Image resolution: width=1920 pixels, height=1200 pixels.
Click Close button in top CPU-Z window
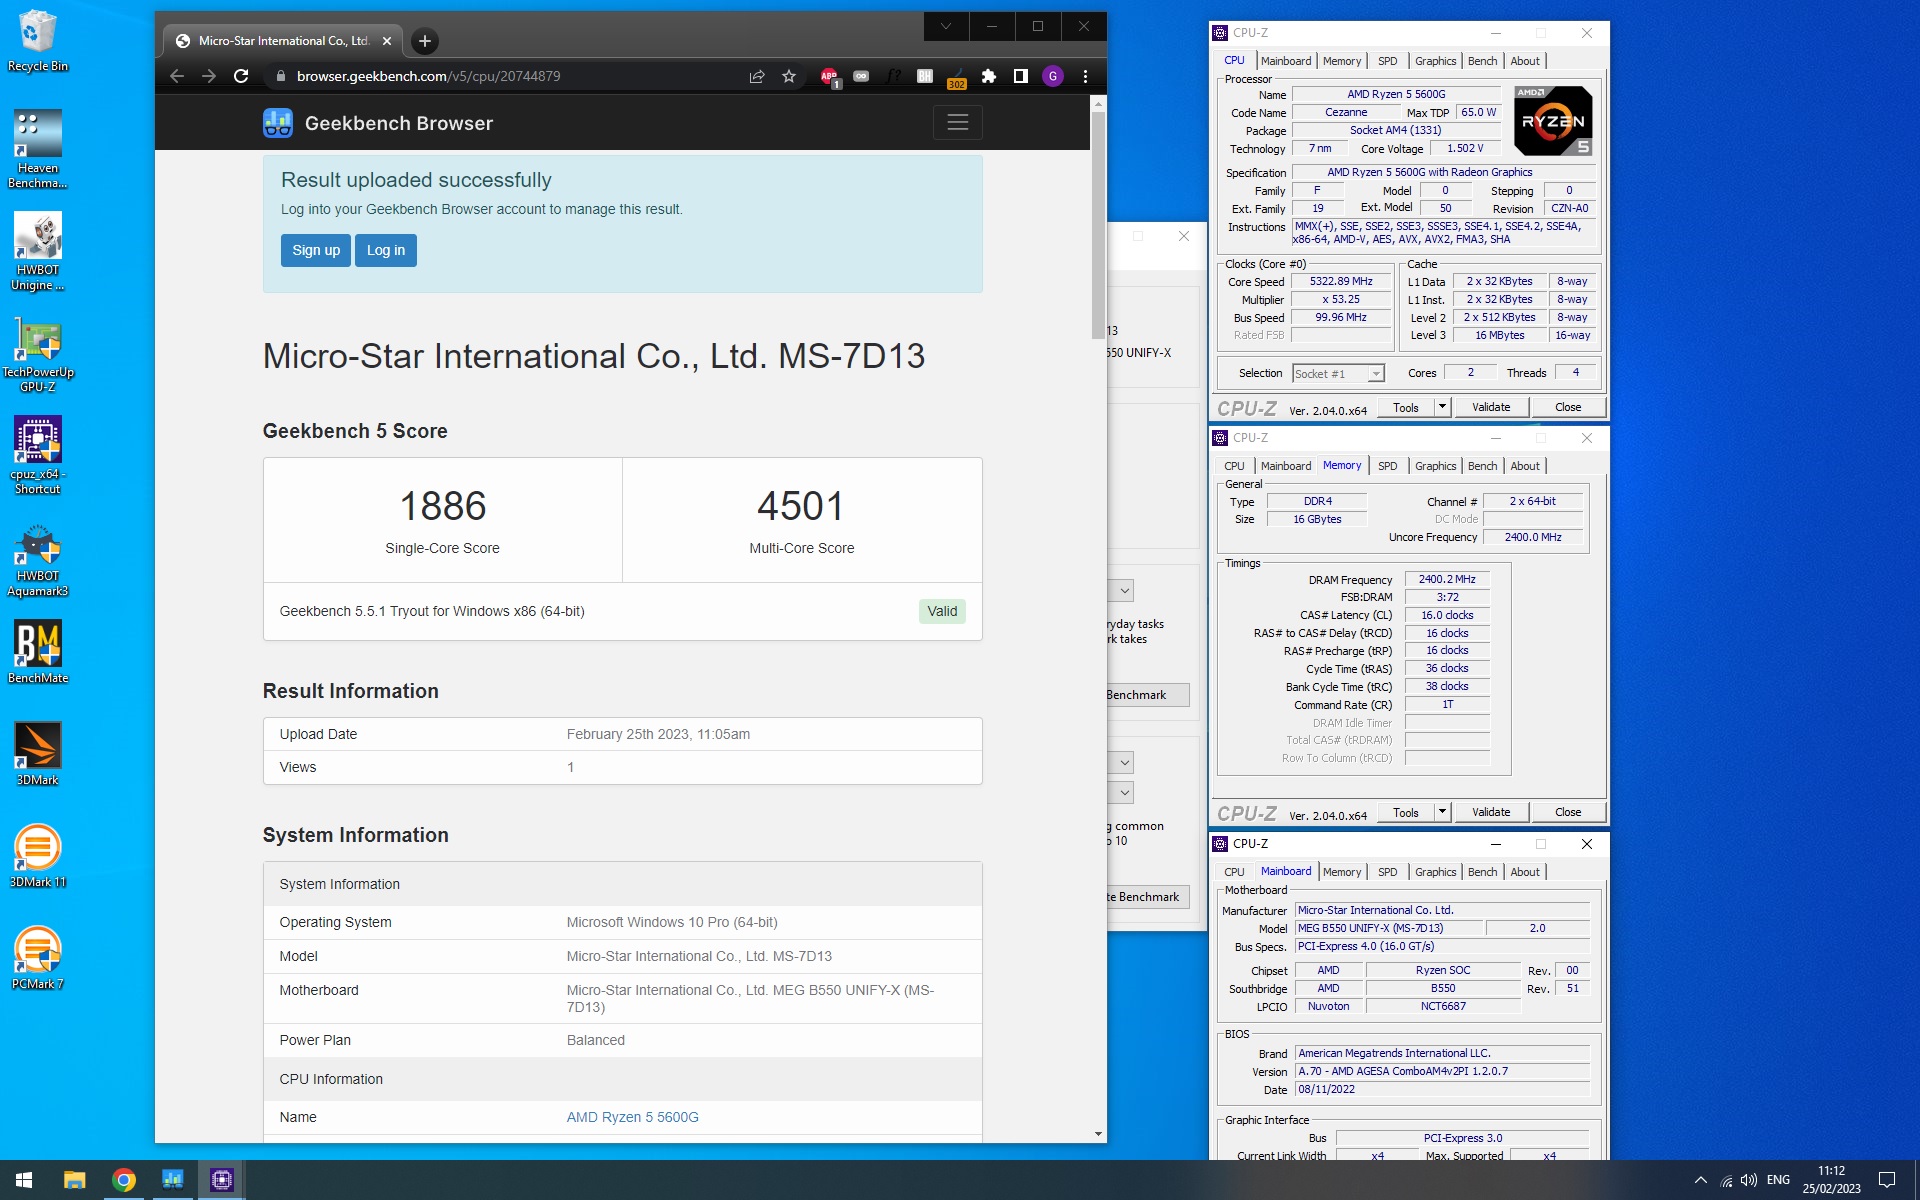1568,407
